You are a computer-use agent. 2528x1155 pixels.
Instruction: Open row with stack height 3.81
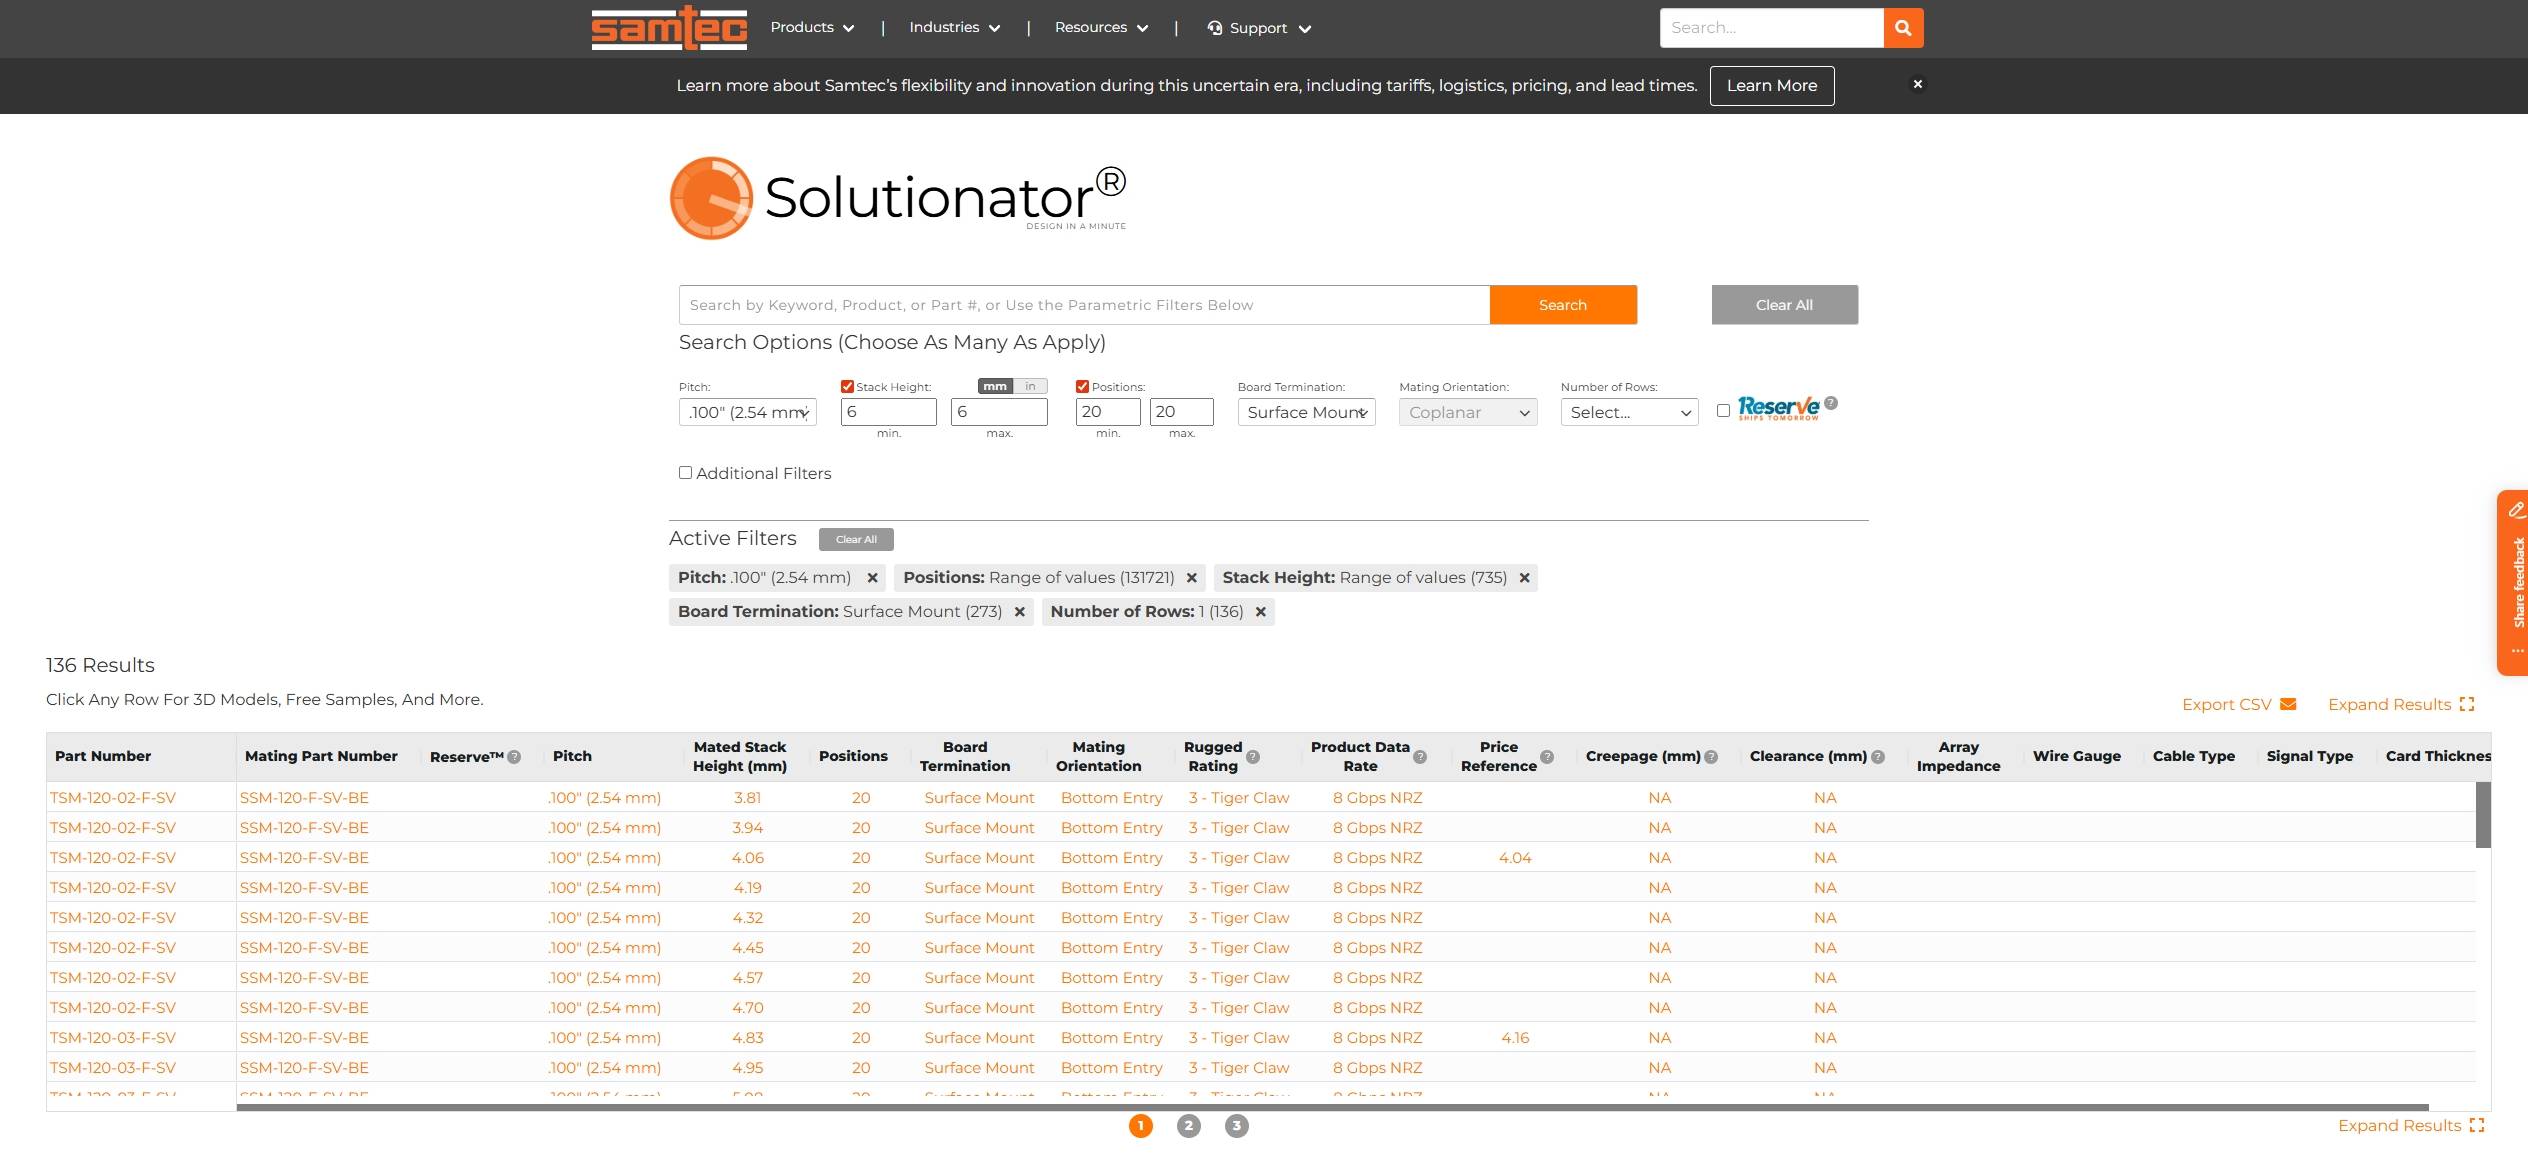pyautogui.click(x=1260, y=798)
